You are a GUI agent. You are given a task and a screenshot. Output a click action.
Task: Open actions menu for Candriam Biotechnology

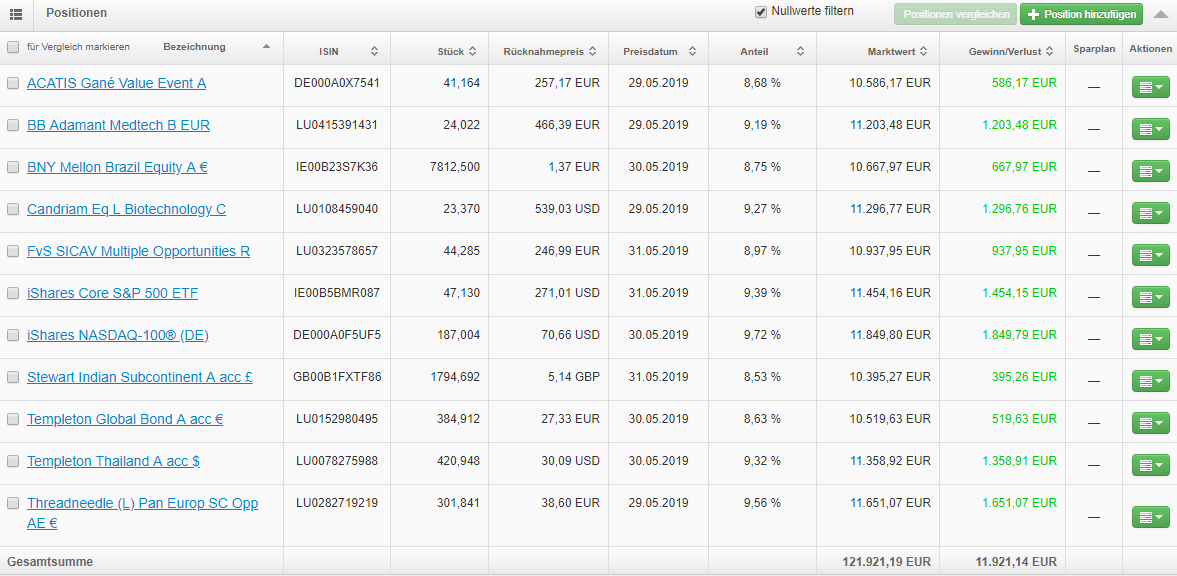pos(1150,214)
